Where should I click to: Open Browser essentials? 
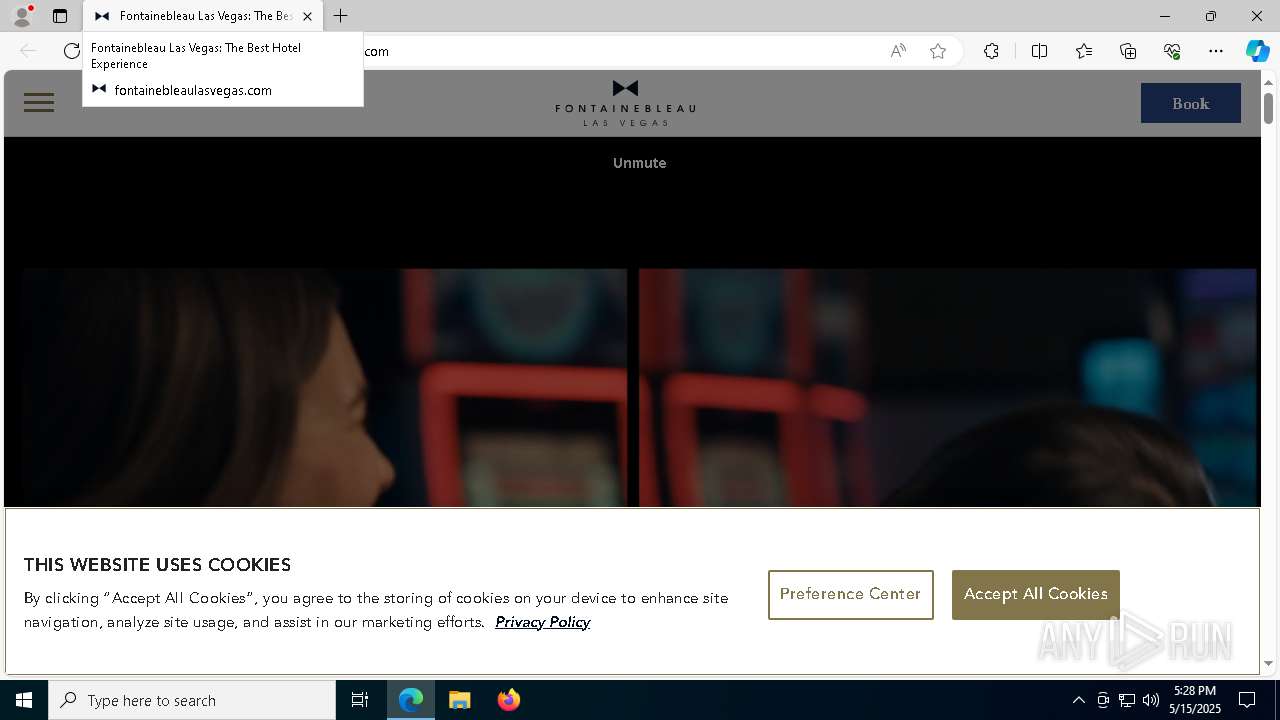point(1172,51)
